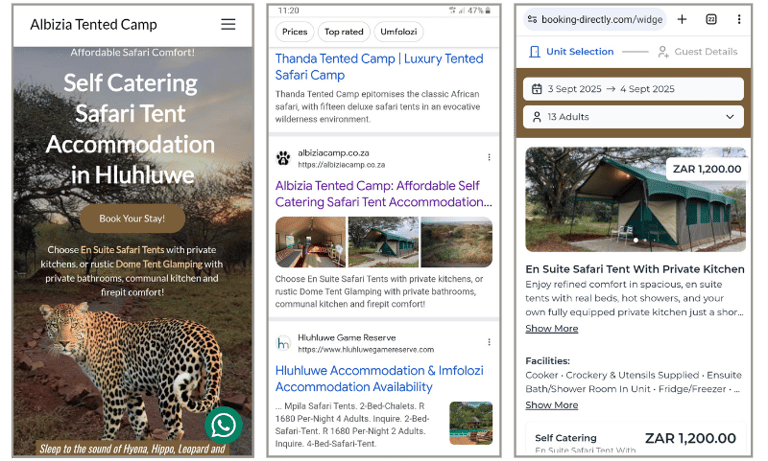The height and width of the screenshot is (461, 768).
Task: Open options menu for Hluhluwe Game Reserve result
Action: click(489, 342)
